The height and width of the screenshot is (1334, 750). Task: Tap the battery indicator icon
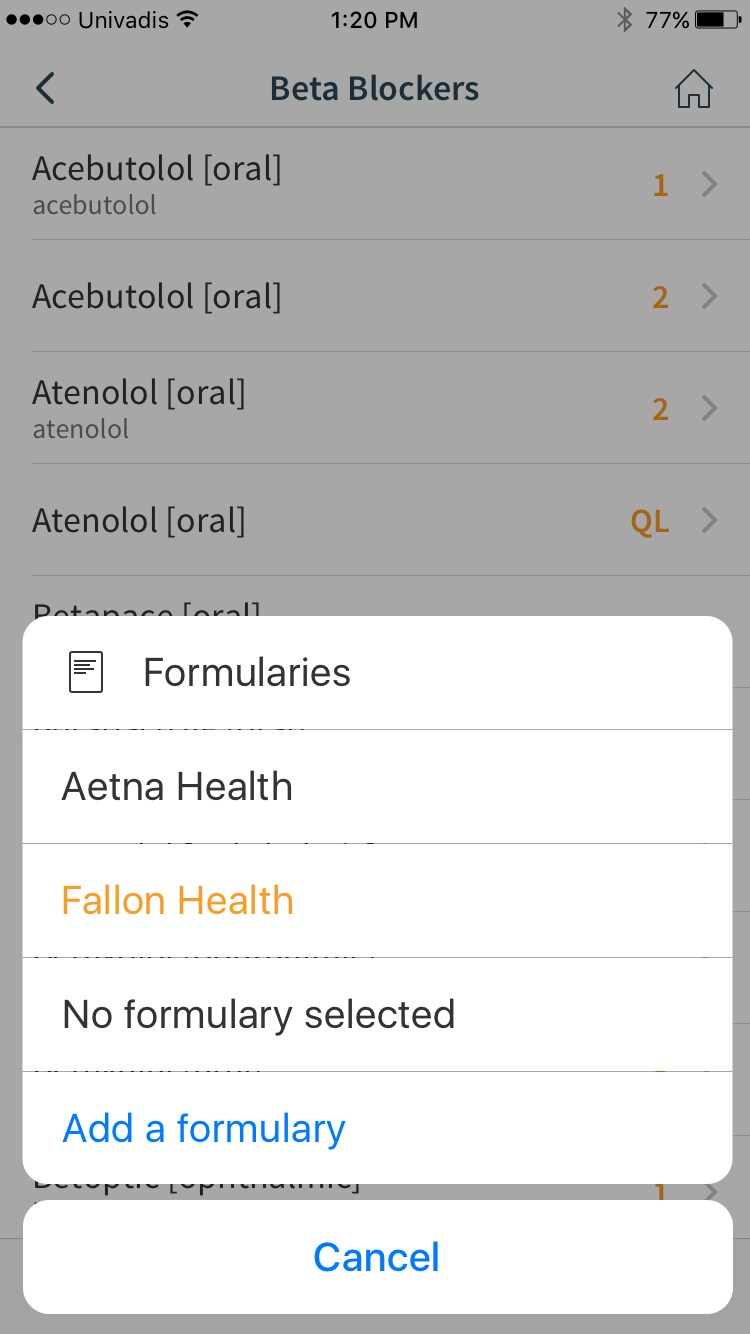[x=716, y=19]
